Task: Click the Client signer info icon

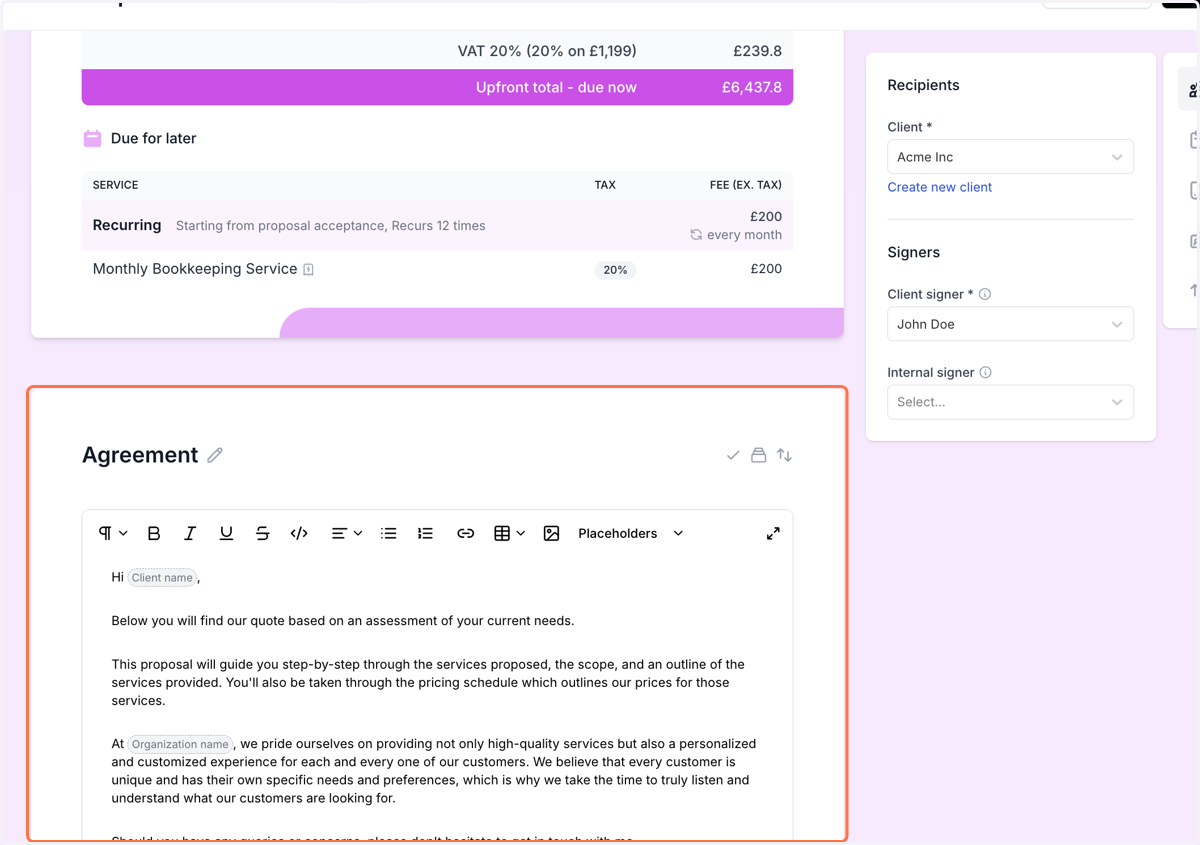Action: [x=985, y=294]
